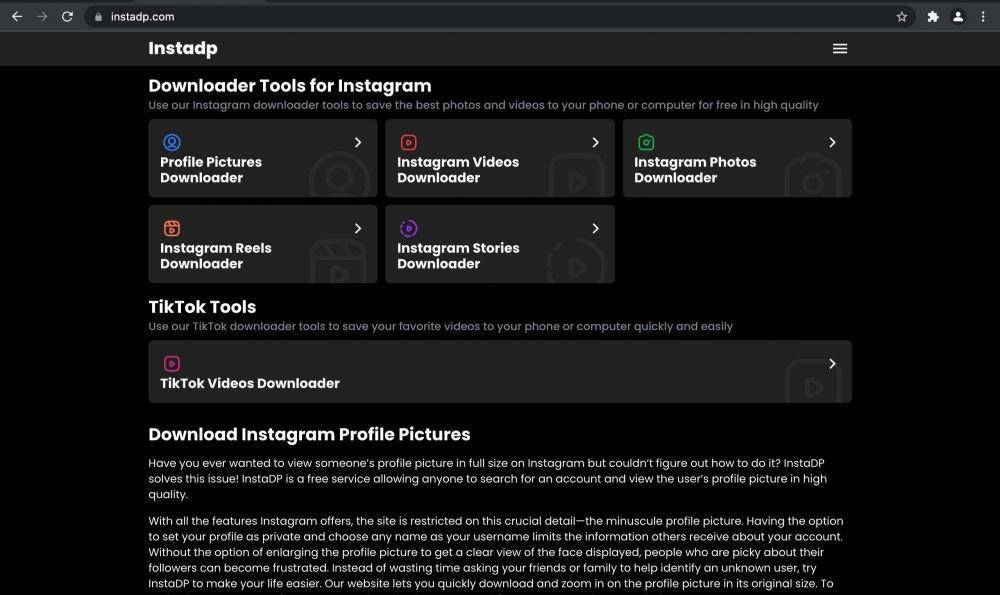Open Profile Pictures Downloader
This screenshot has height=595, width=1000.
(x=263, y=158)
